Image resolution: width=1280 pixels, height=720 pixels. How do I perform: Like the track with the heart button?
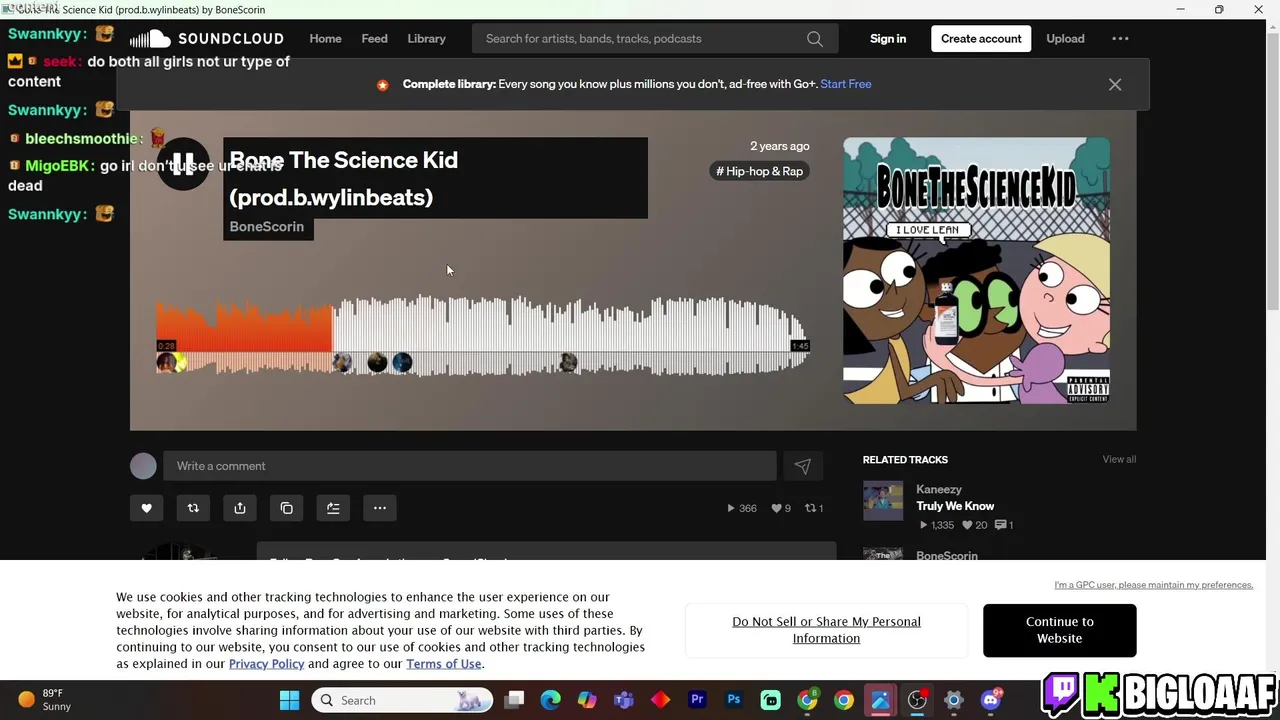pyautogui.click(x=146, y=508)
